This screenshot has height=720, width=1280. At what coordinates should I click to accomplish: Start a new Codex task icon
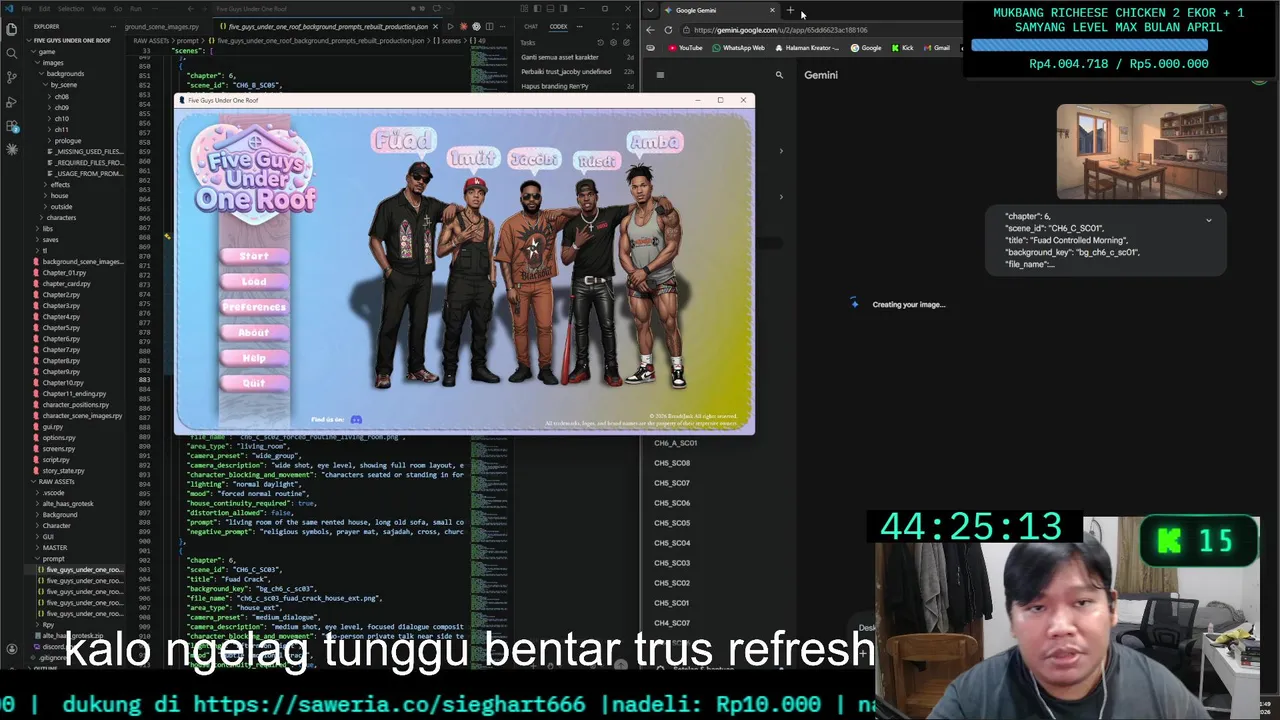[x=626, y=43]
